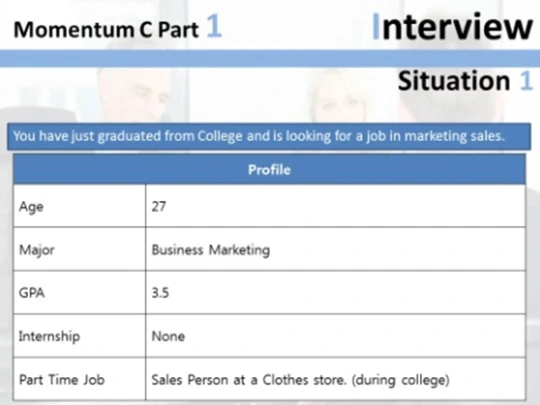Click the Profile table header
Image resolution: width=540 pixels, height=405 pixels.
pos(269,169)
